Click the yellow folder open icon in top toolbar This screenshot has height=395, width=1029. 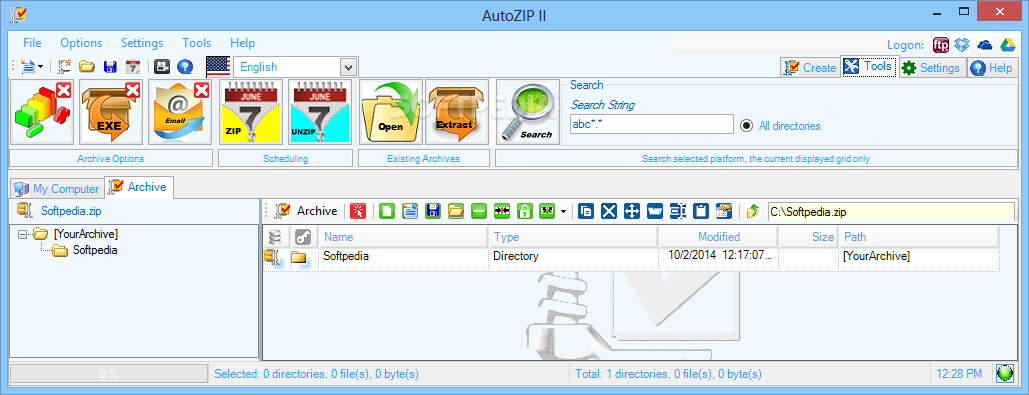pos(87,66)
